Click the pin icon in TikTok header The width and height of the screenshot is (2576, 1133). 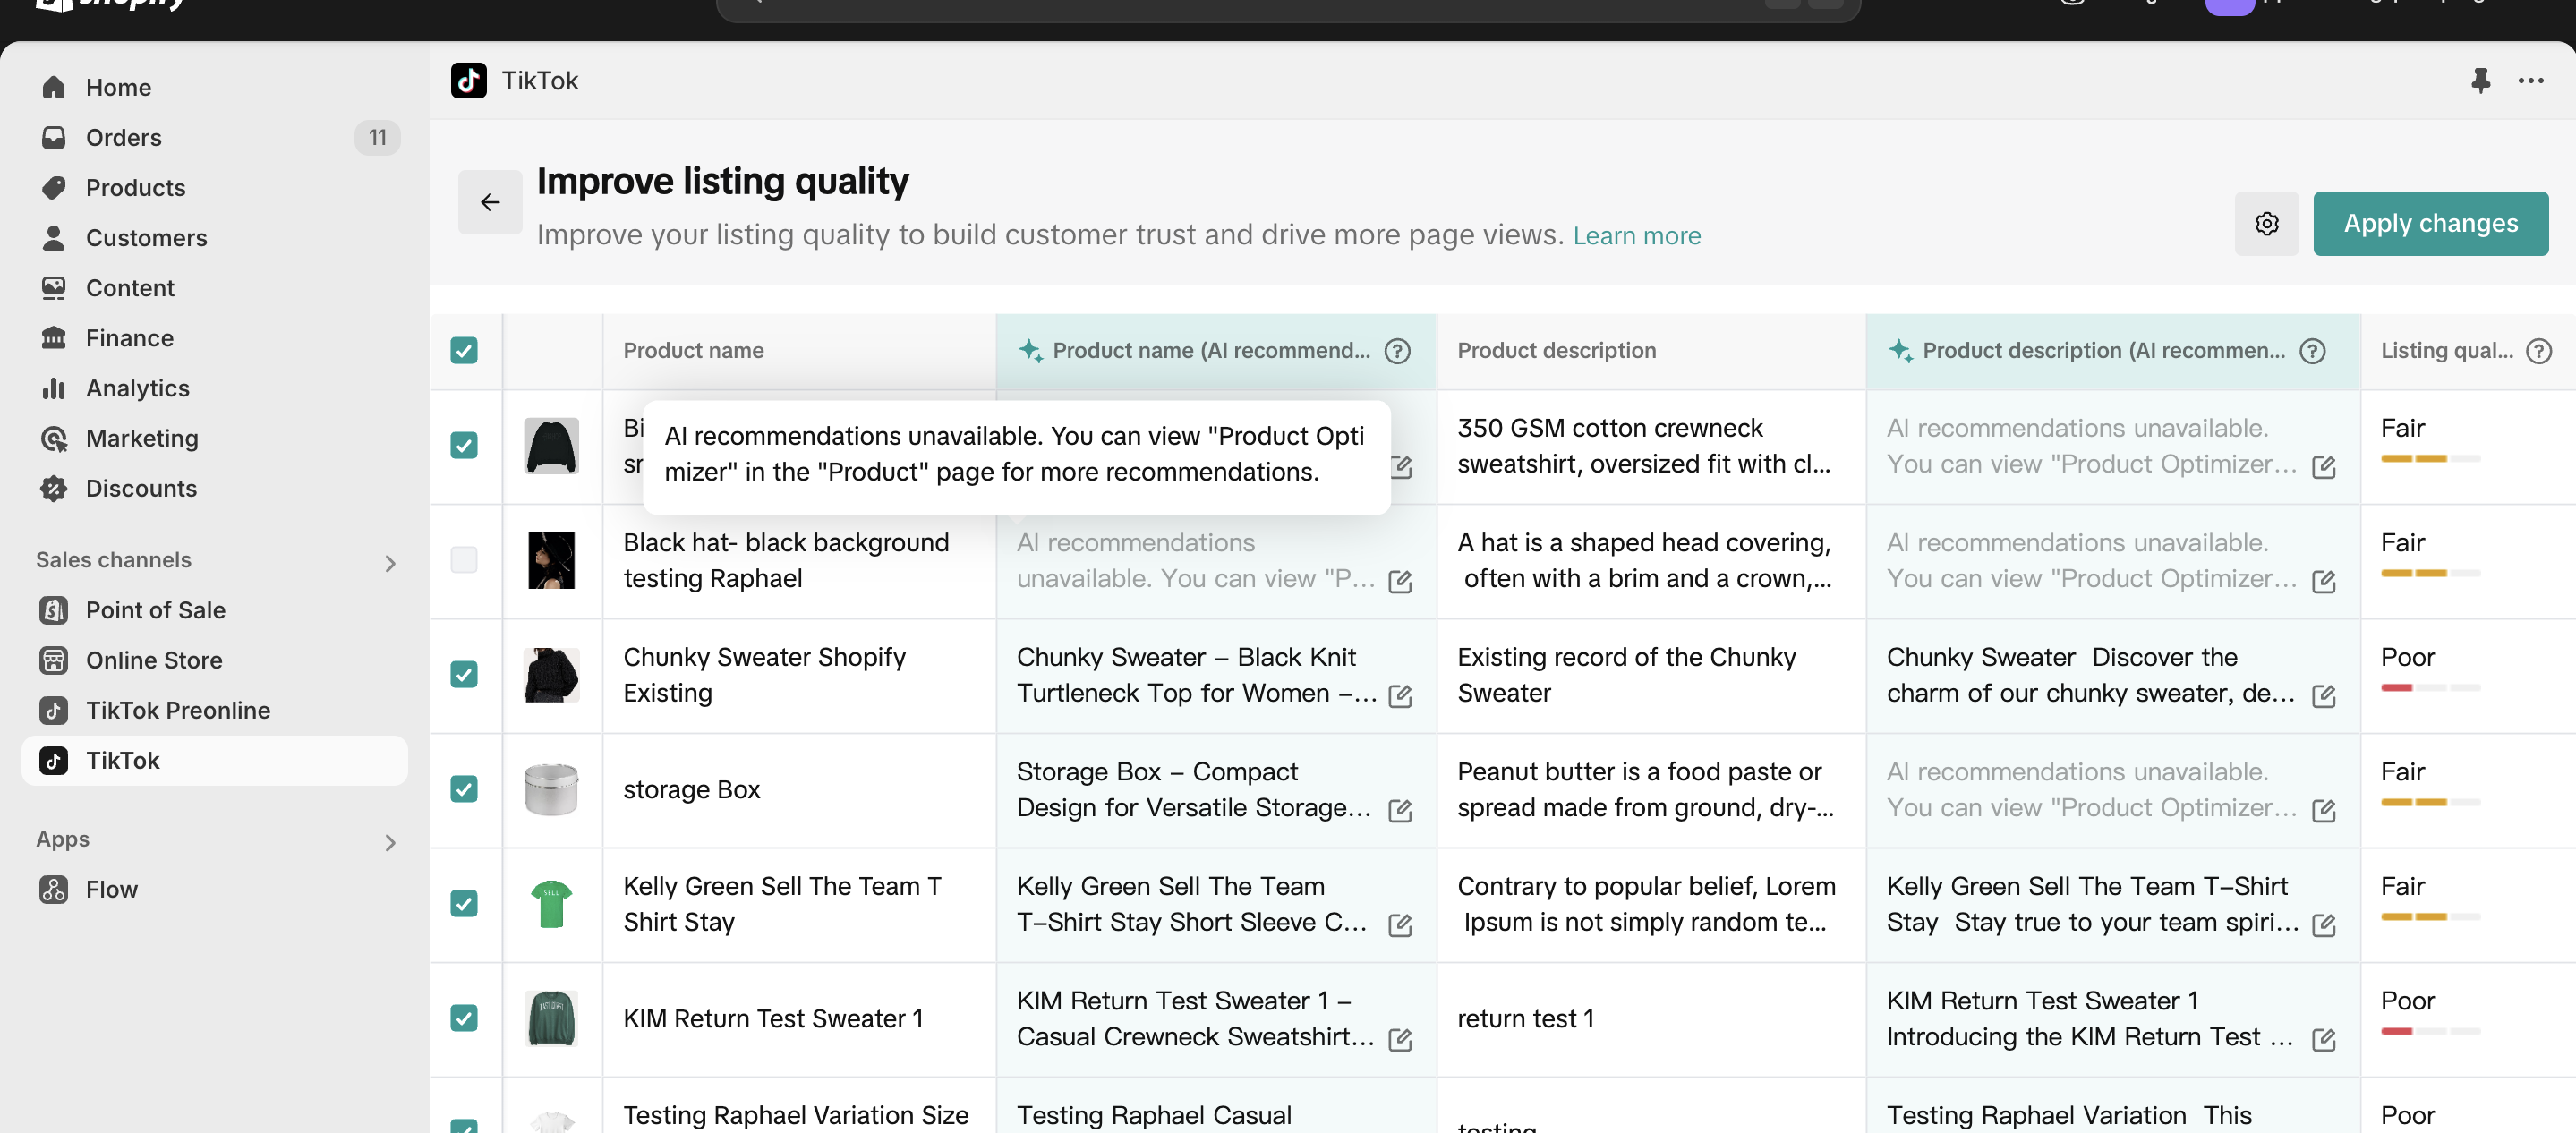pyautogui.click(x=2480, y=80)
